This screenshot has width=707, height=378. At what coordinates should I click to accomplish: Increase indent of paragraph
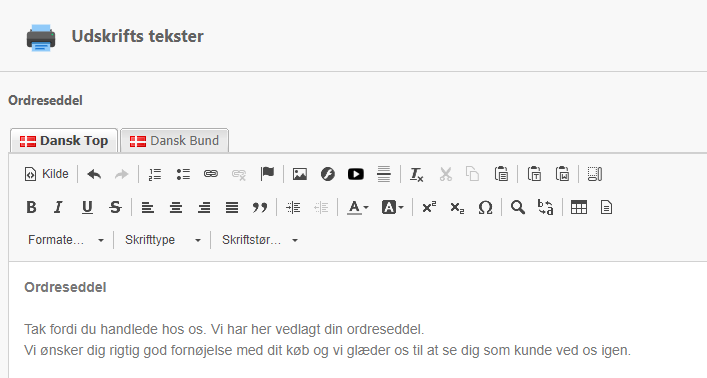click(293, 207)
